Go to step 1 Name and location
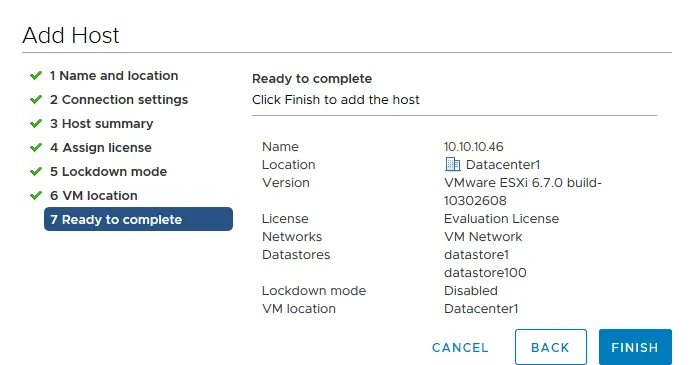The width and height of the screenshot is (694, 365). [x=114, y=76]
